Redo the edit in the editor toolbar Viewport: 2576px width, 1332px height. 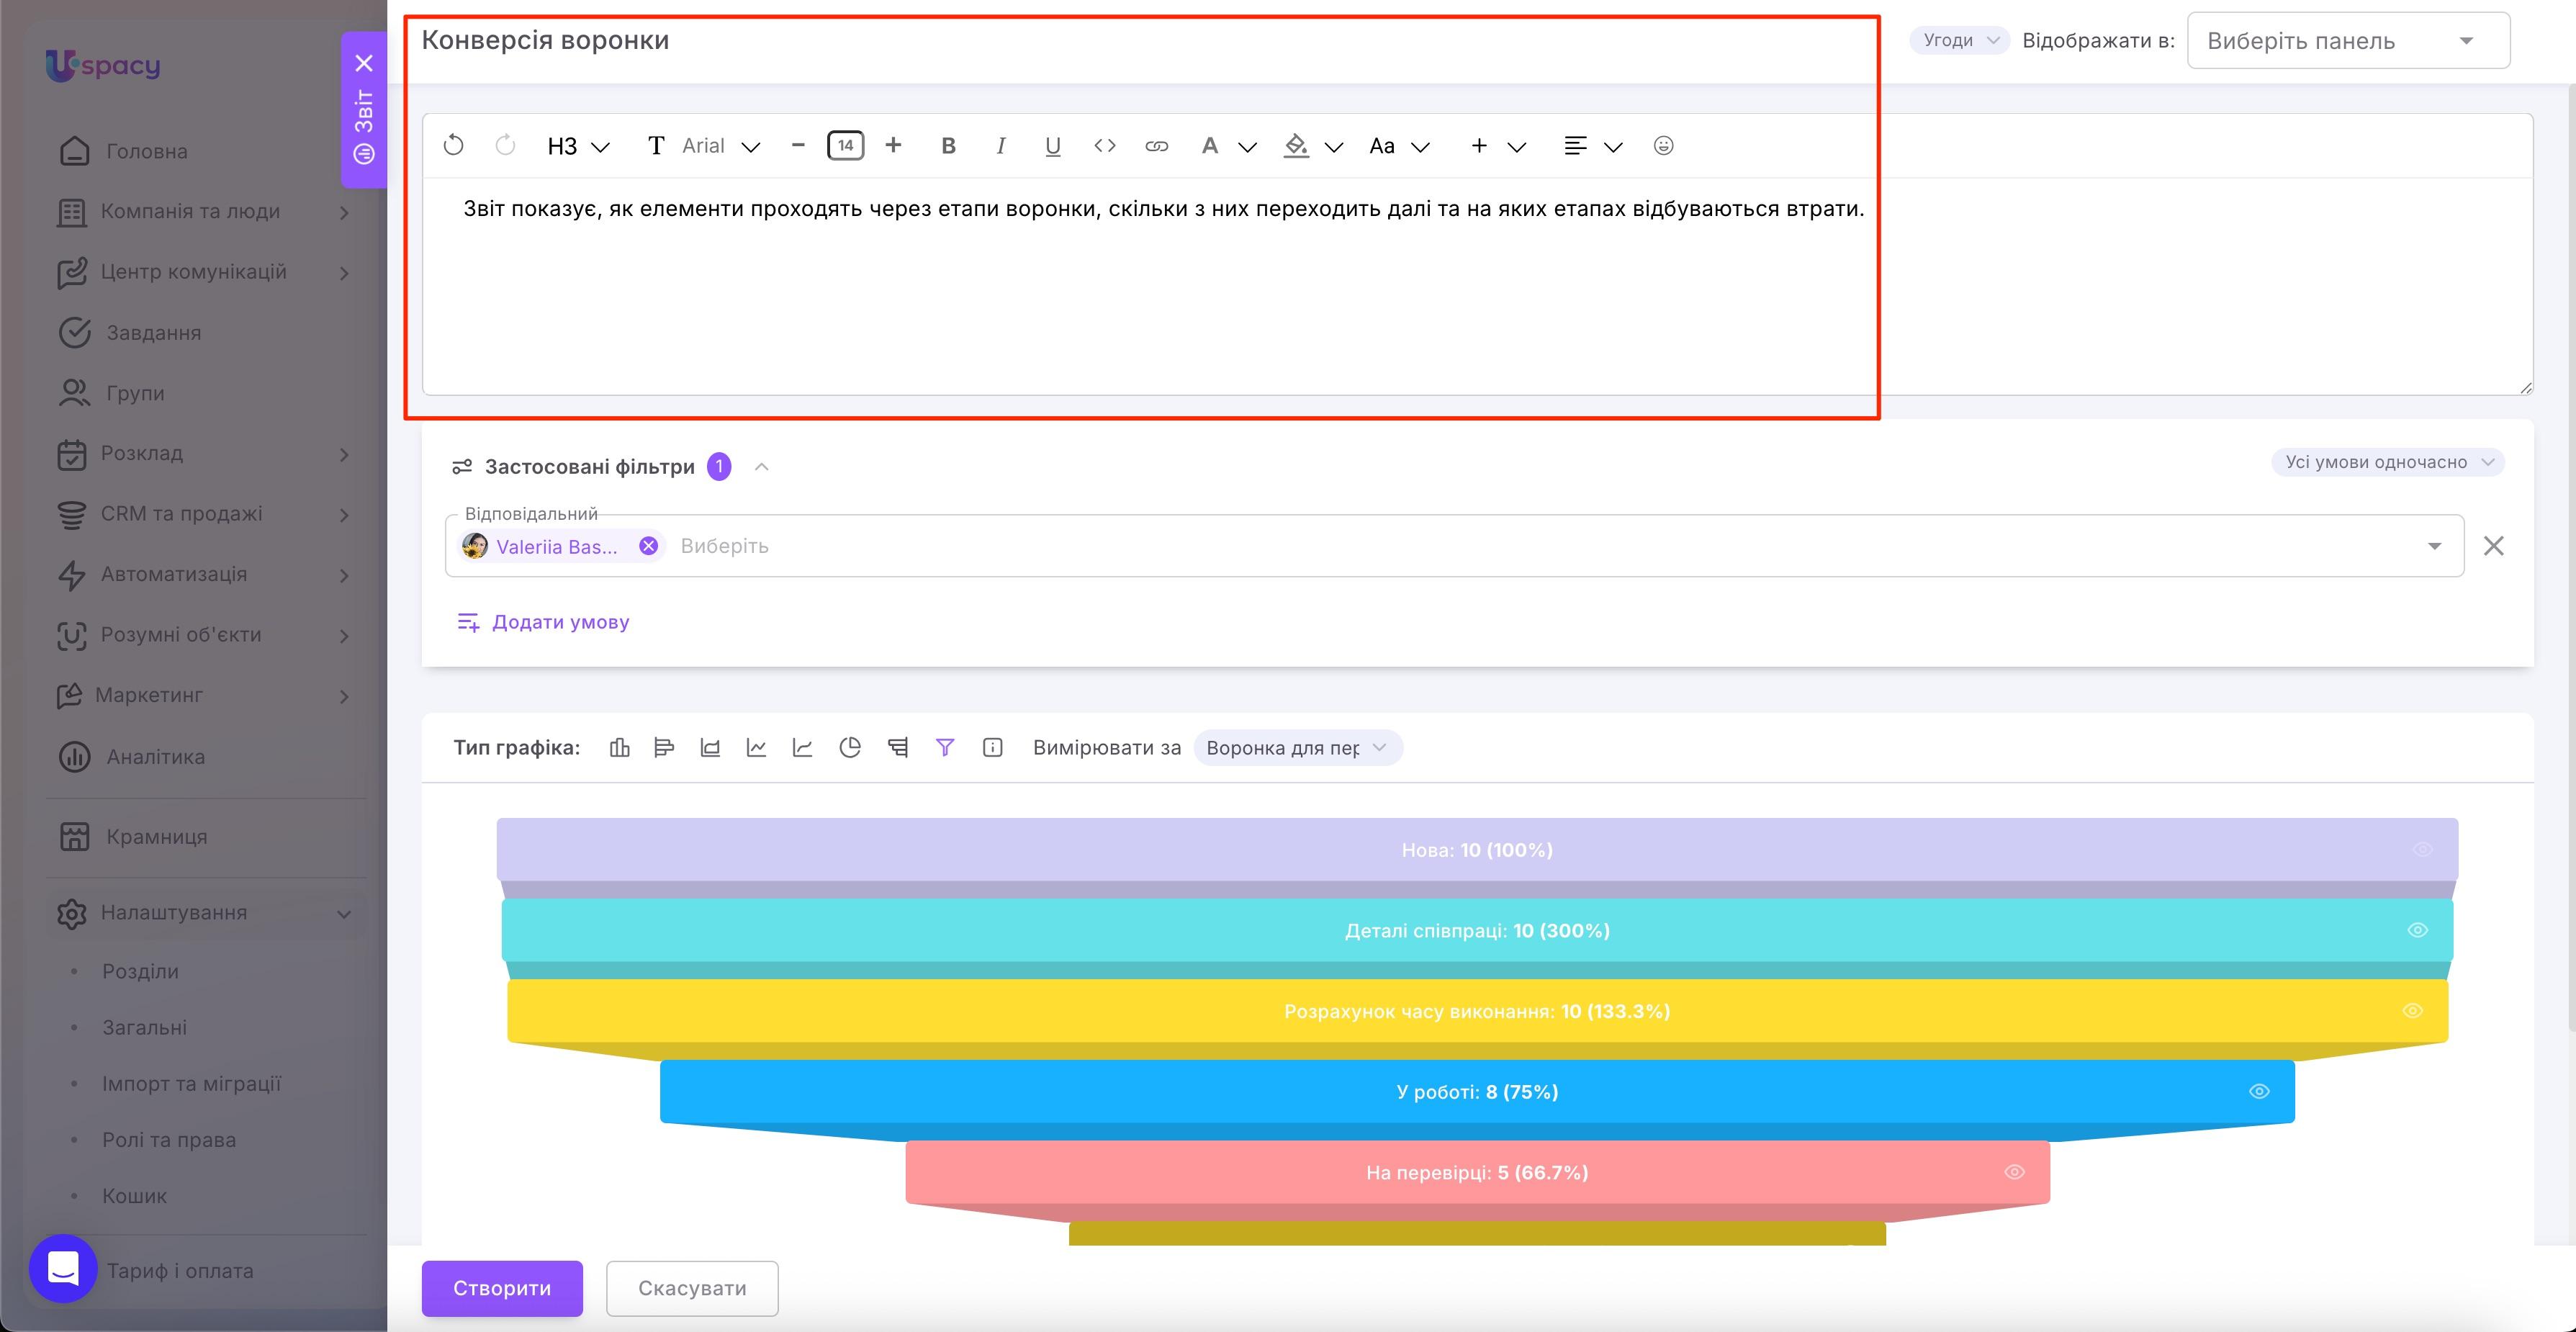(505, 146)
